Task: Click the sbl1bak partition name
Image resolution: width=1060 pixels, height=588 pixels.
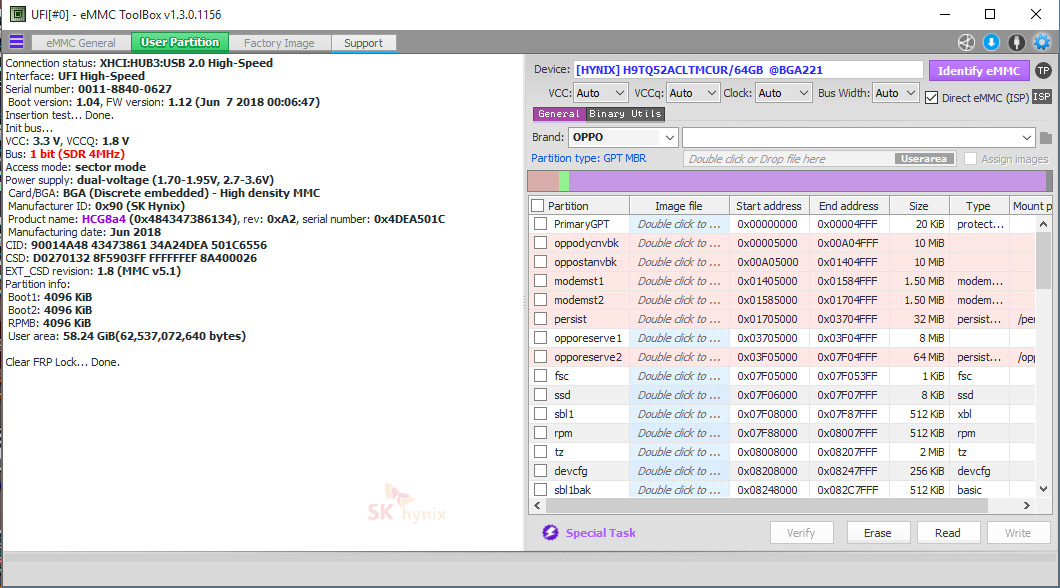Action: 572,489
